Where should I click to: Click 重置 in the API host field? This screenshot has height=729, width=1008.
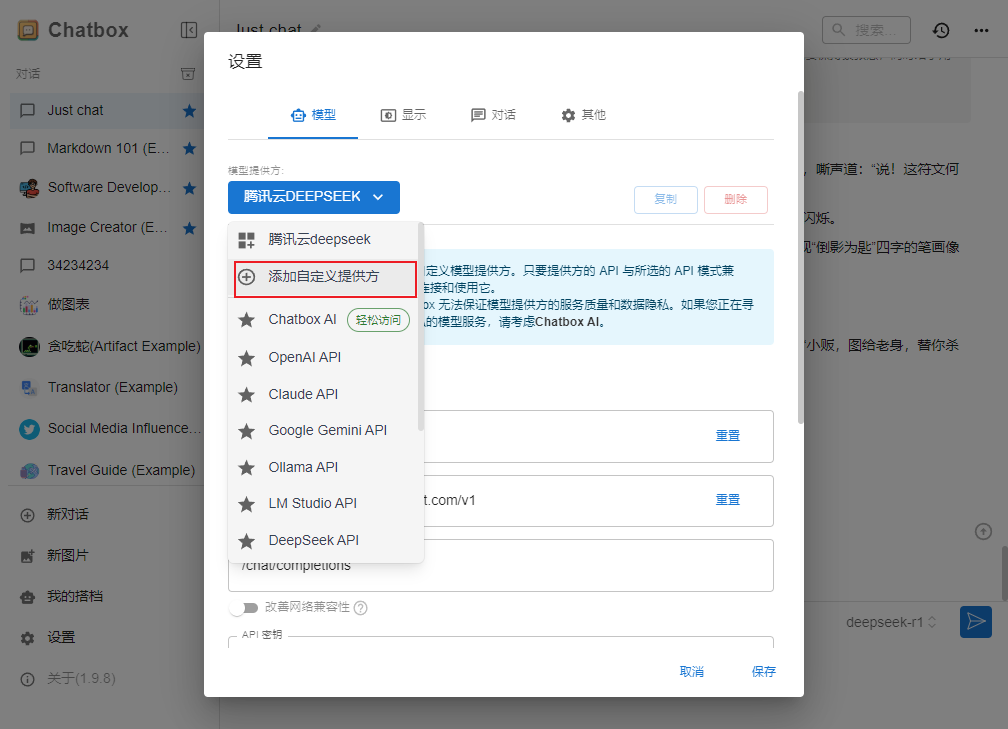tap(728, 500)
